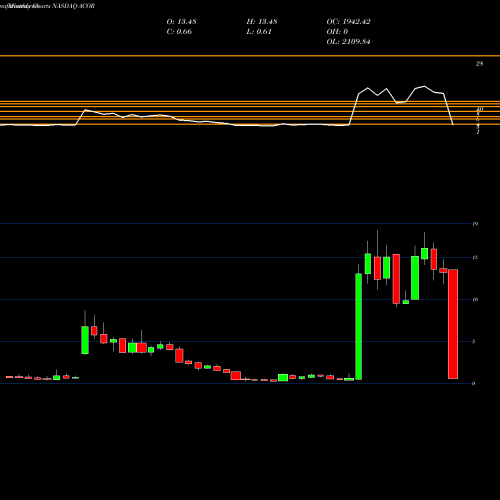500x500 pixels.
Task: Click the '15' price axis label
Action: click(x=475, y=257)
